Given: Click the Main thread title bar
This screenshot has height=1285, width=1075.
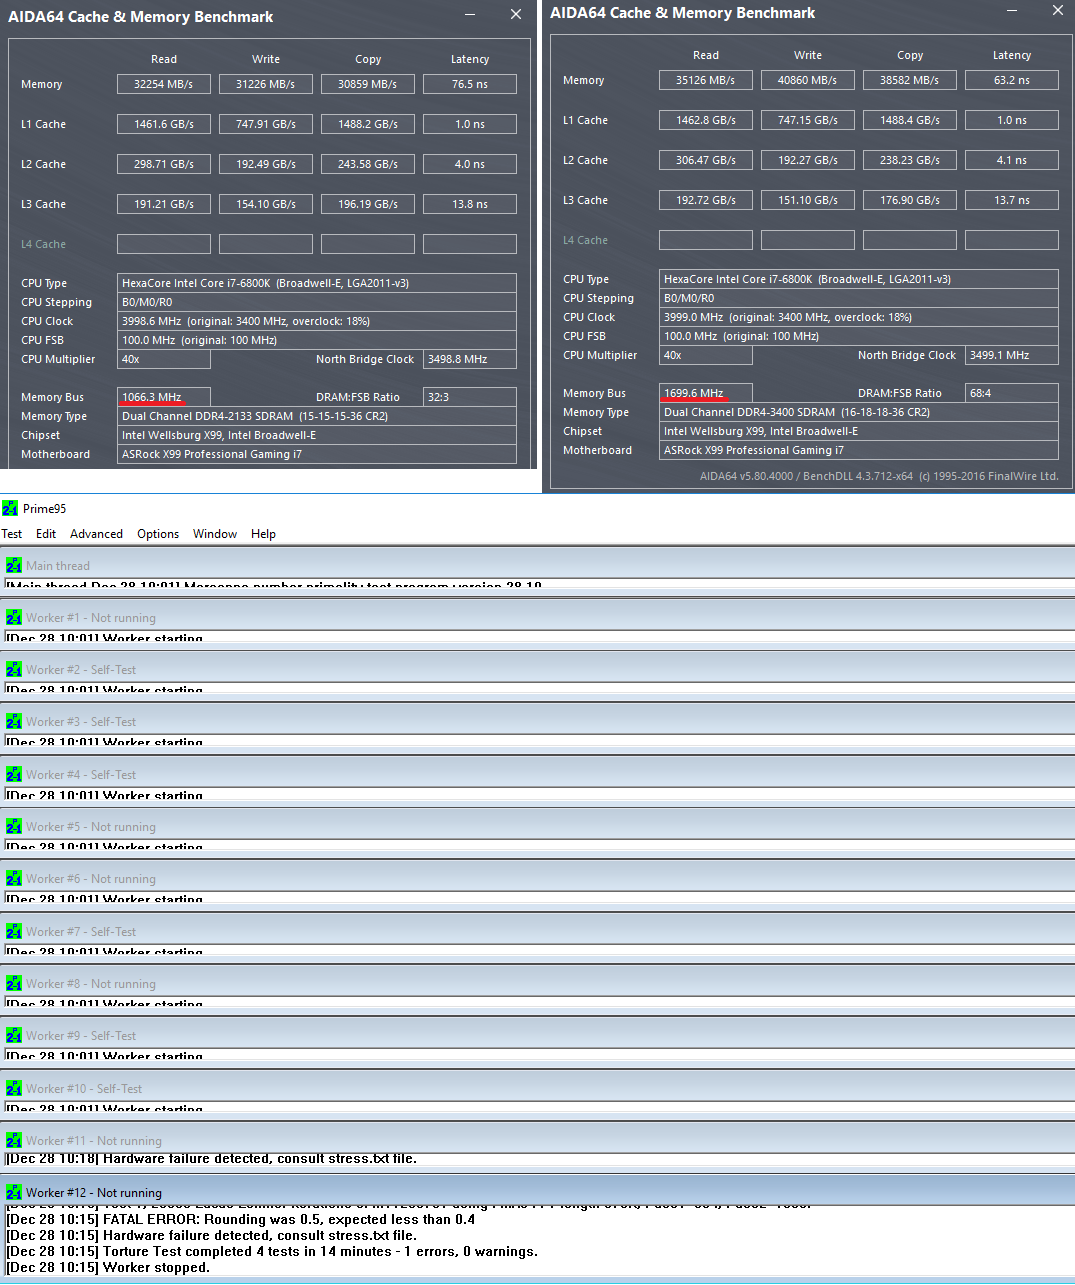Looking at the screenshot, I should 538,565.
